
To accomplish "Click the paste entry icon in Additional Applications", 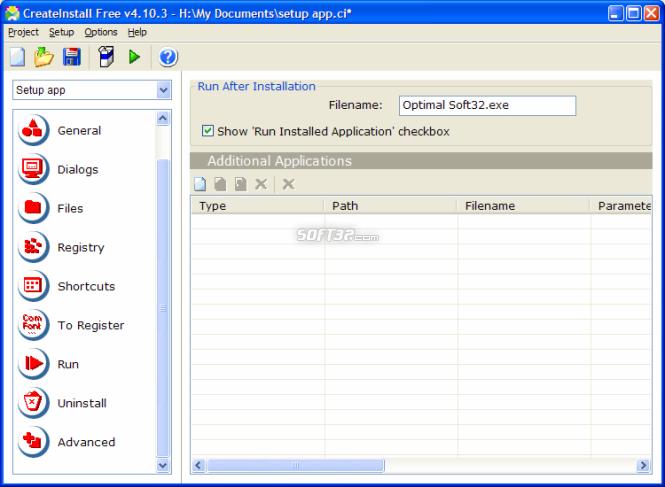I will click(240, 184).
